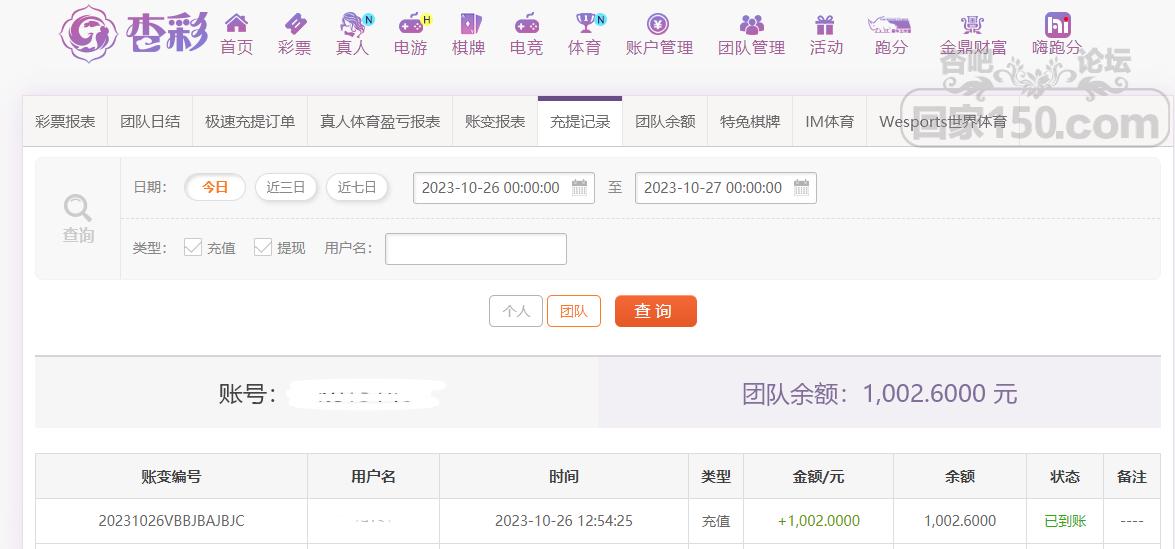Open the 体育 trophy icon

click(x=586, y=23)
